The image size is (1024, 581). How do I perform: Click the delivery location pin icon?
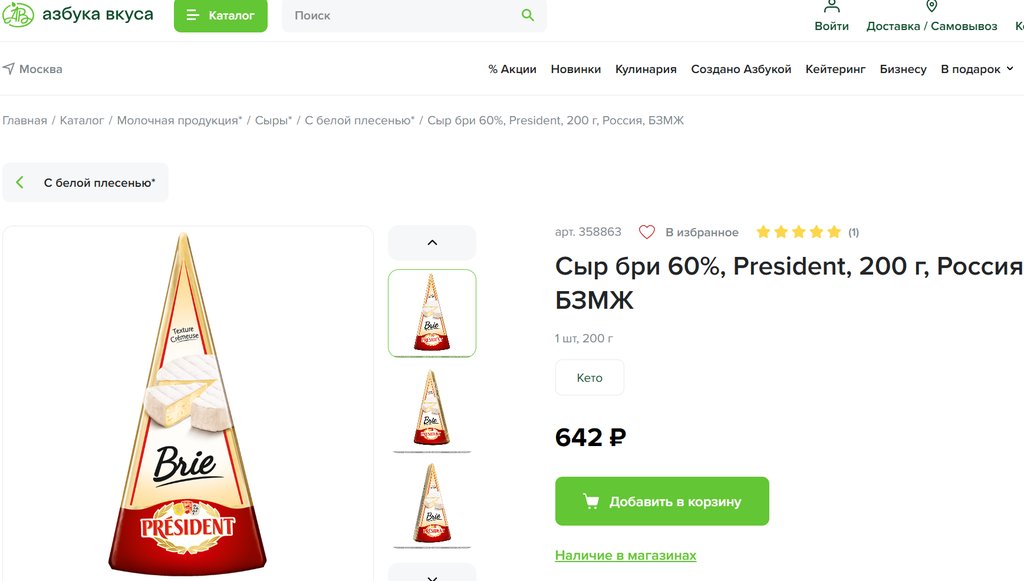click(x=931, y=6)
